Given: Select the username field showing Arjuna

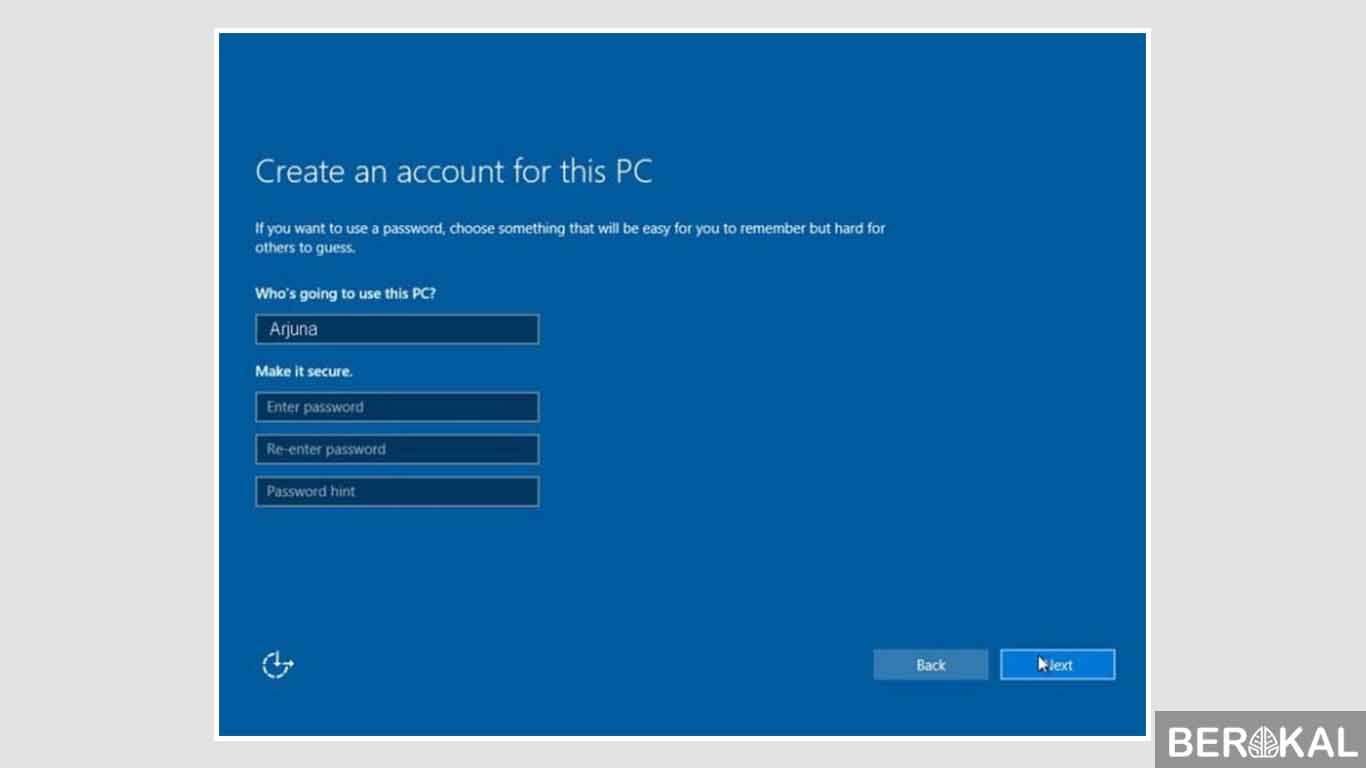Looking at the screenshot, I should [396, 329].
